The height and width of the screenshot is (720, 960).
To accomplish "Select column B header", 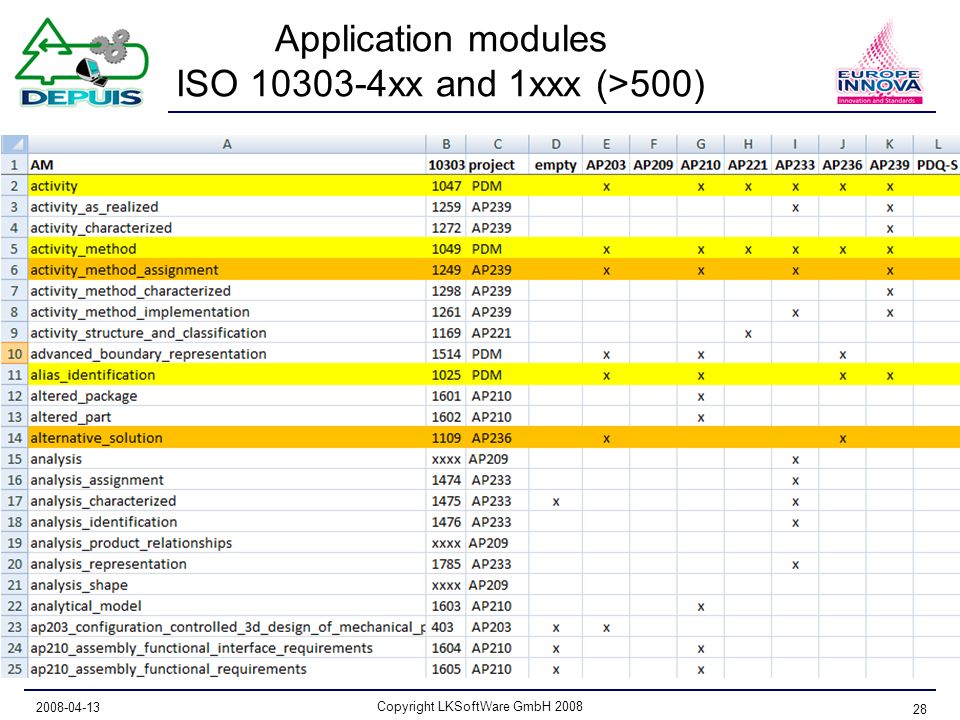I will tap(446, 144).
